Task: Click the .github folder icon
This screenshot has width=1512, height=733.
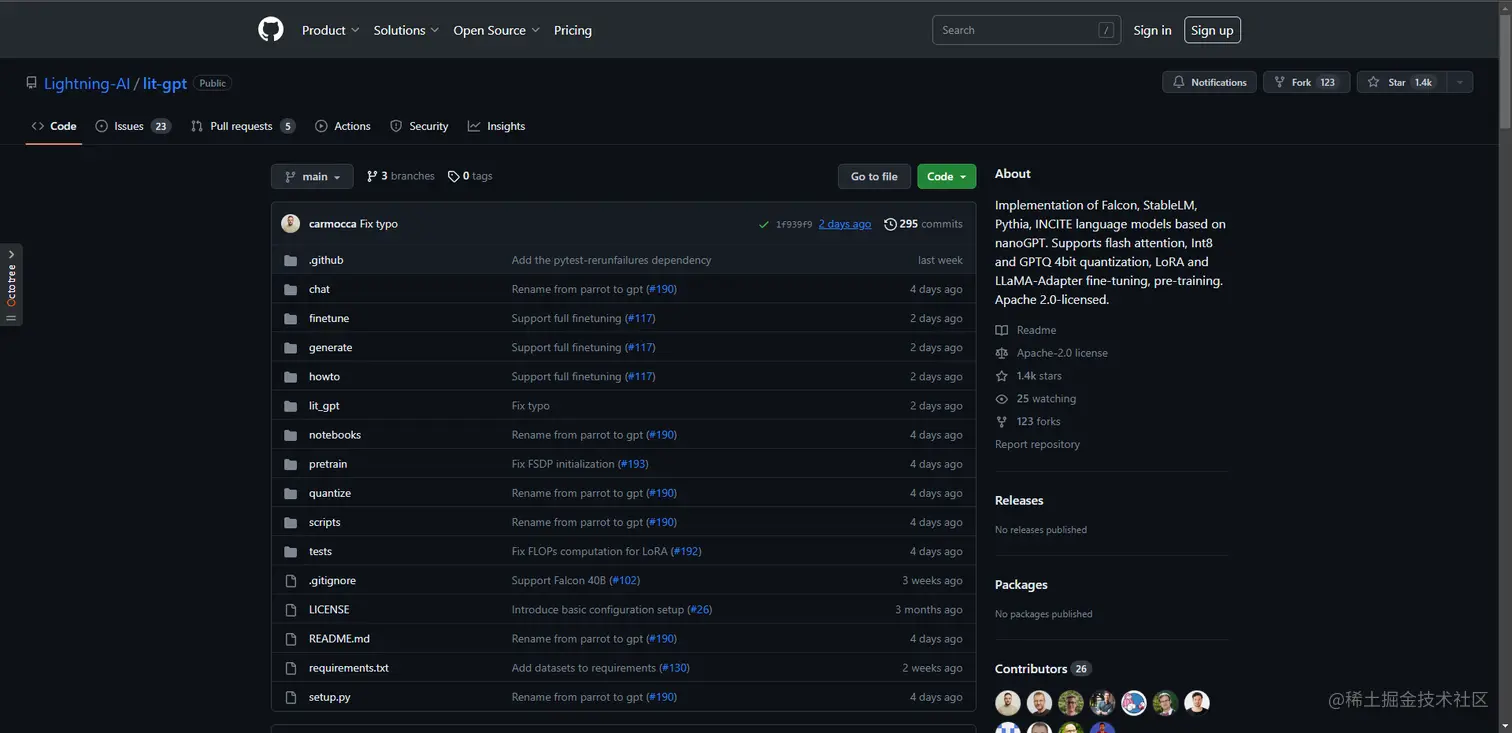Action: pos(291,260)
